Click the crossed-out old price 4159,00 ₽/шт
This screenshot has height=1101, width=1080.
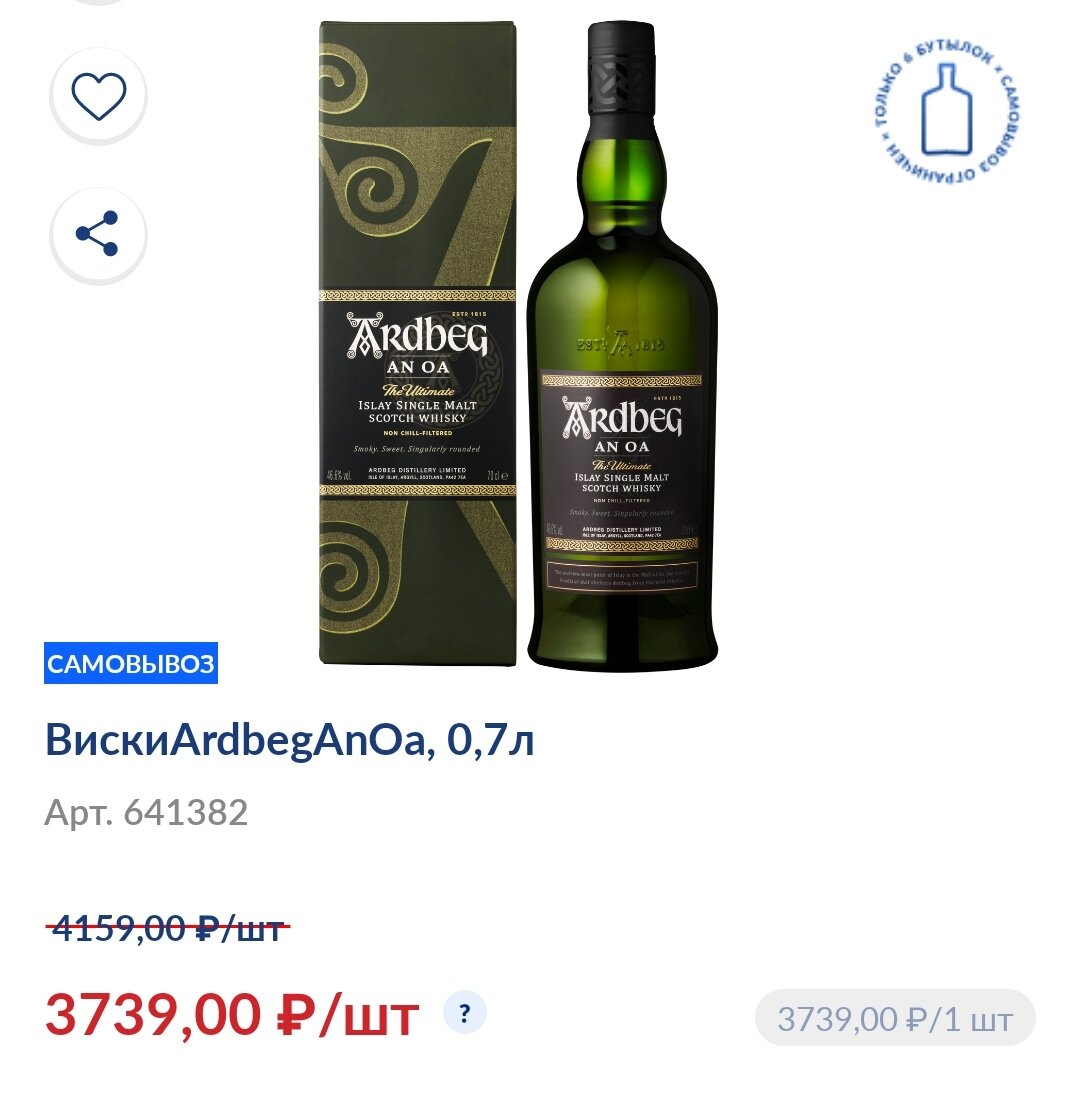tap(168, 928)
